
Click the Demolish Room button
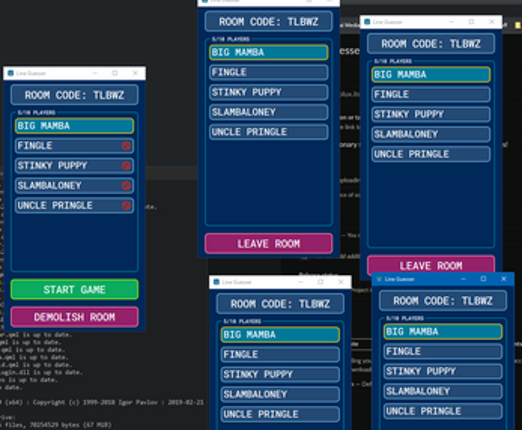click(x=74, y=317)
